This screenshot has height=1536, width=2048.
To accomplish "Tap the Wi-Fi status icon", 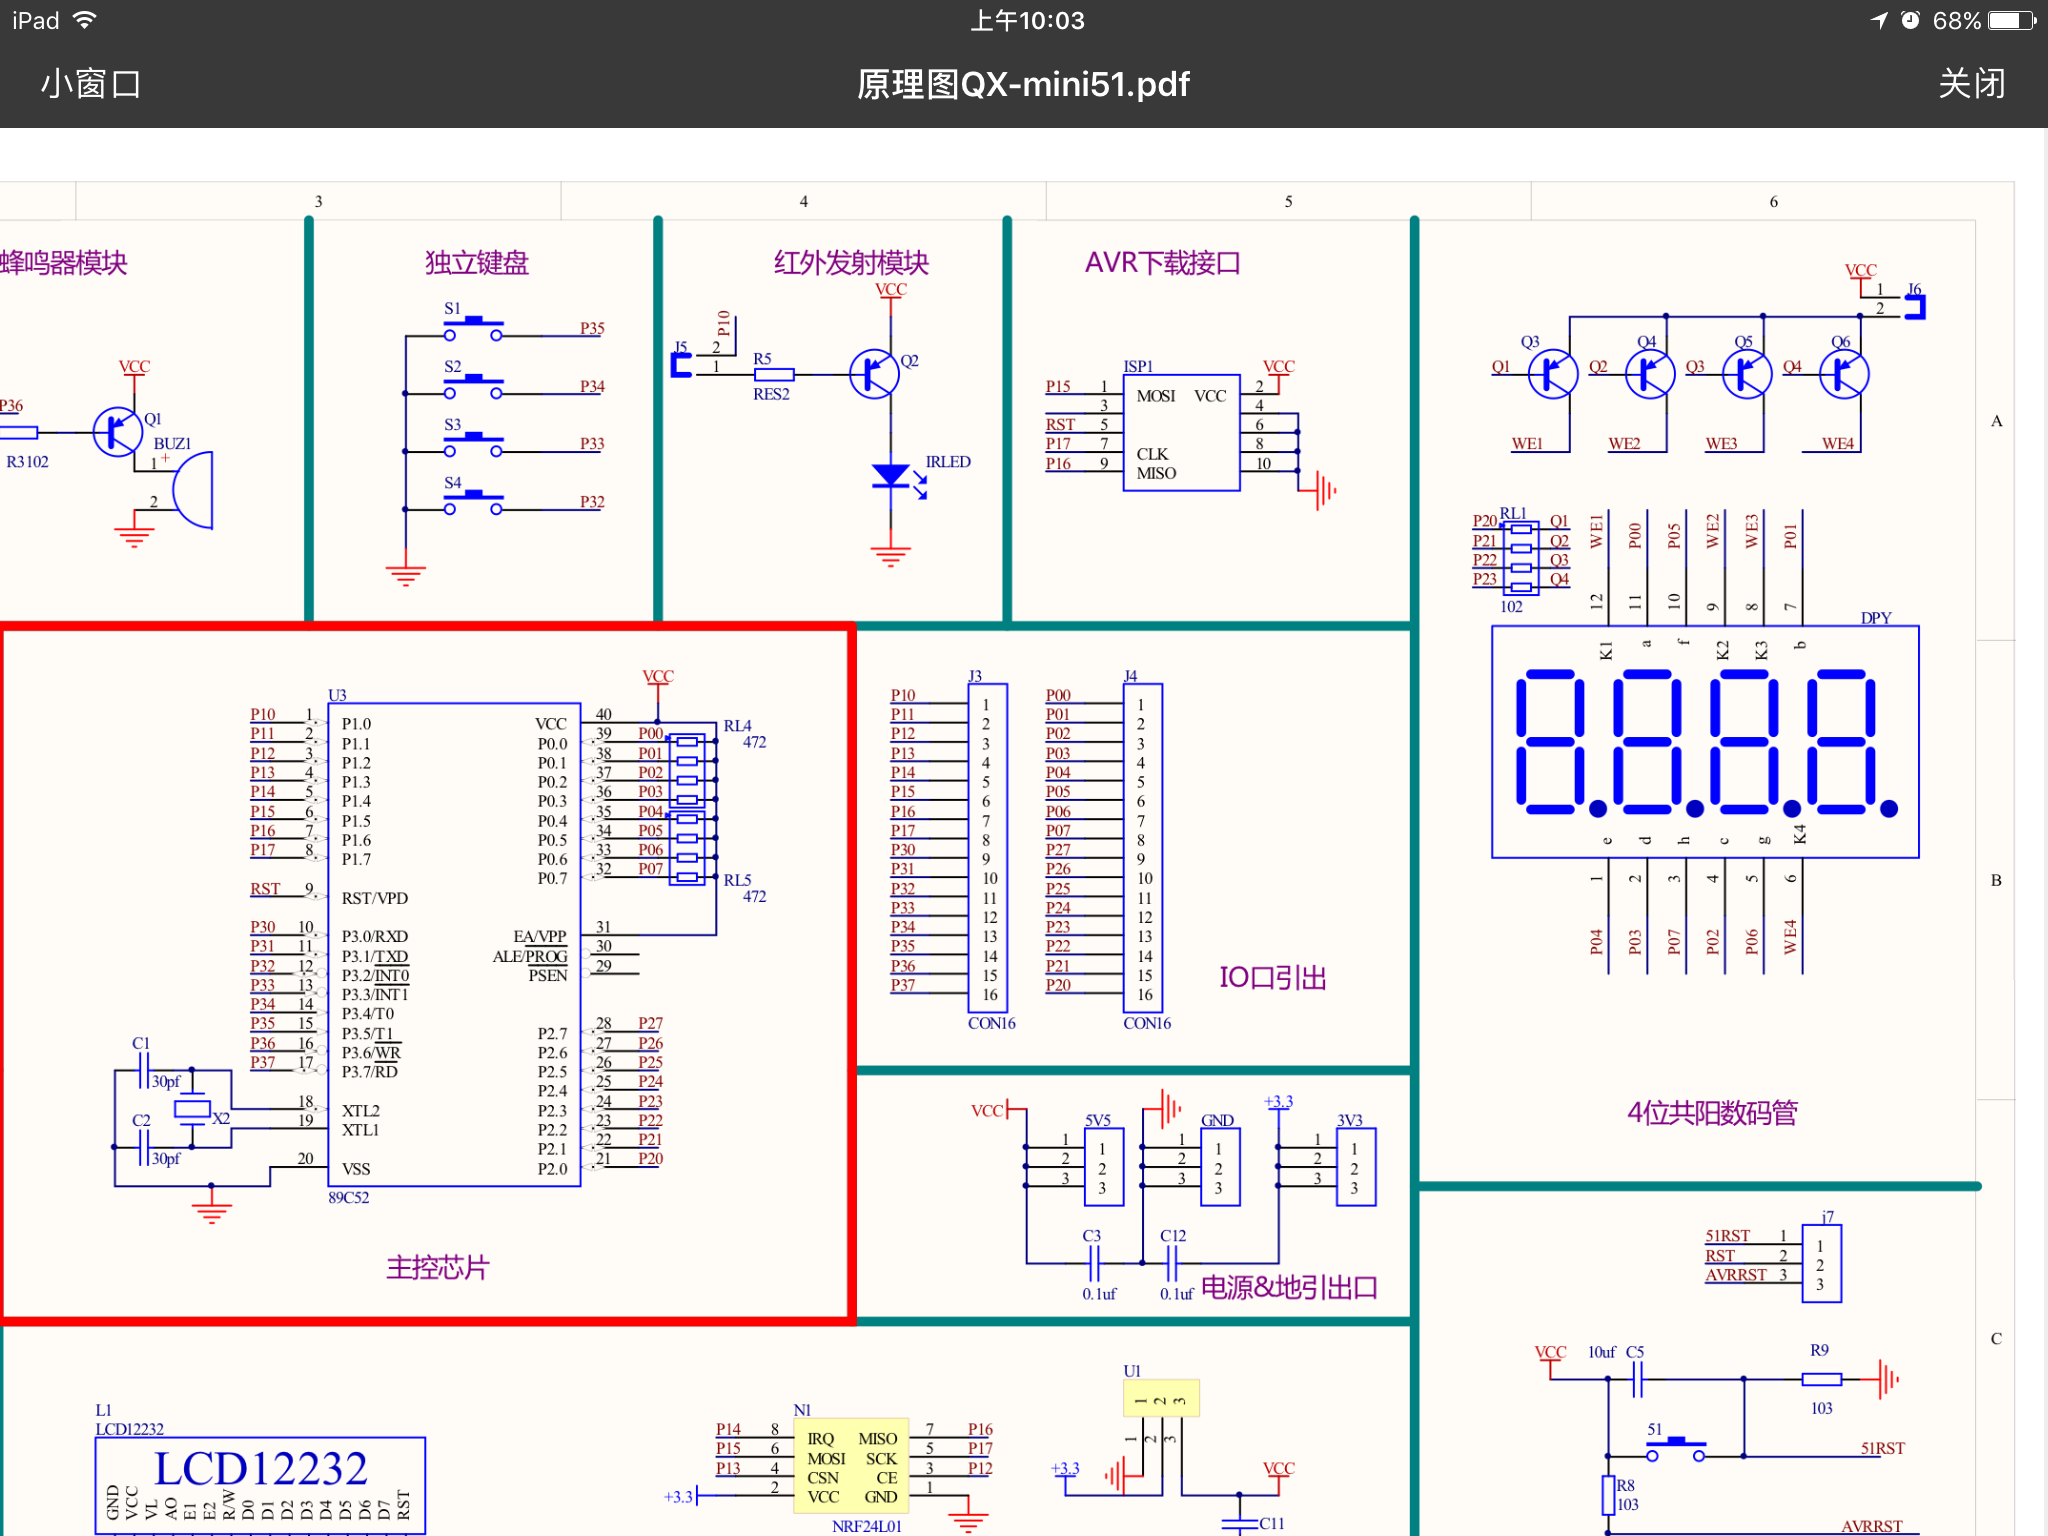I will [x=85, y=20].
